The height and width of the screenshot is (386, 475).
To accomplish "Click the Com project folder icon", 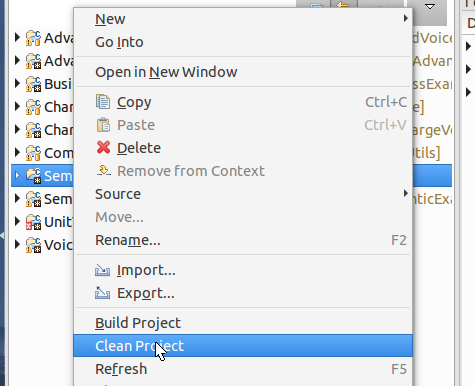I will point(33,153).
